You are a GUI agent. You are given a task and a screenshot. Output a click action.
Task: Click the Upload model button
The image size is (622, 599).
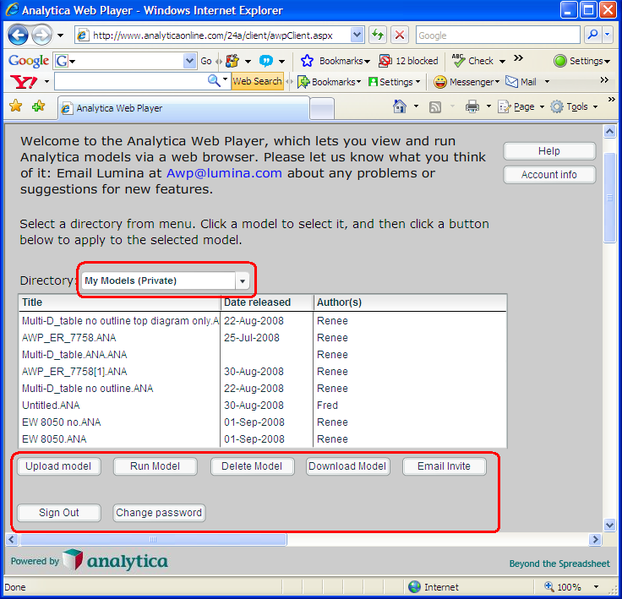(x=59, y=466)
